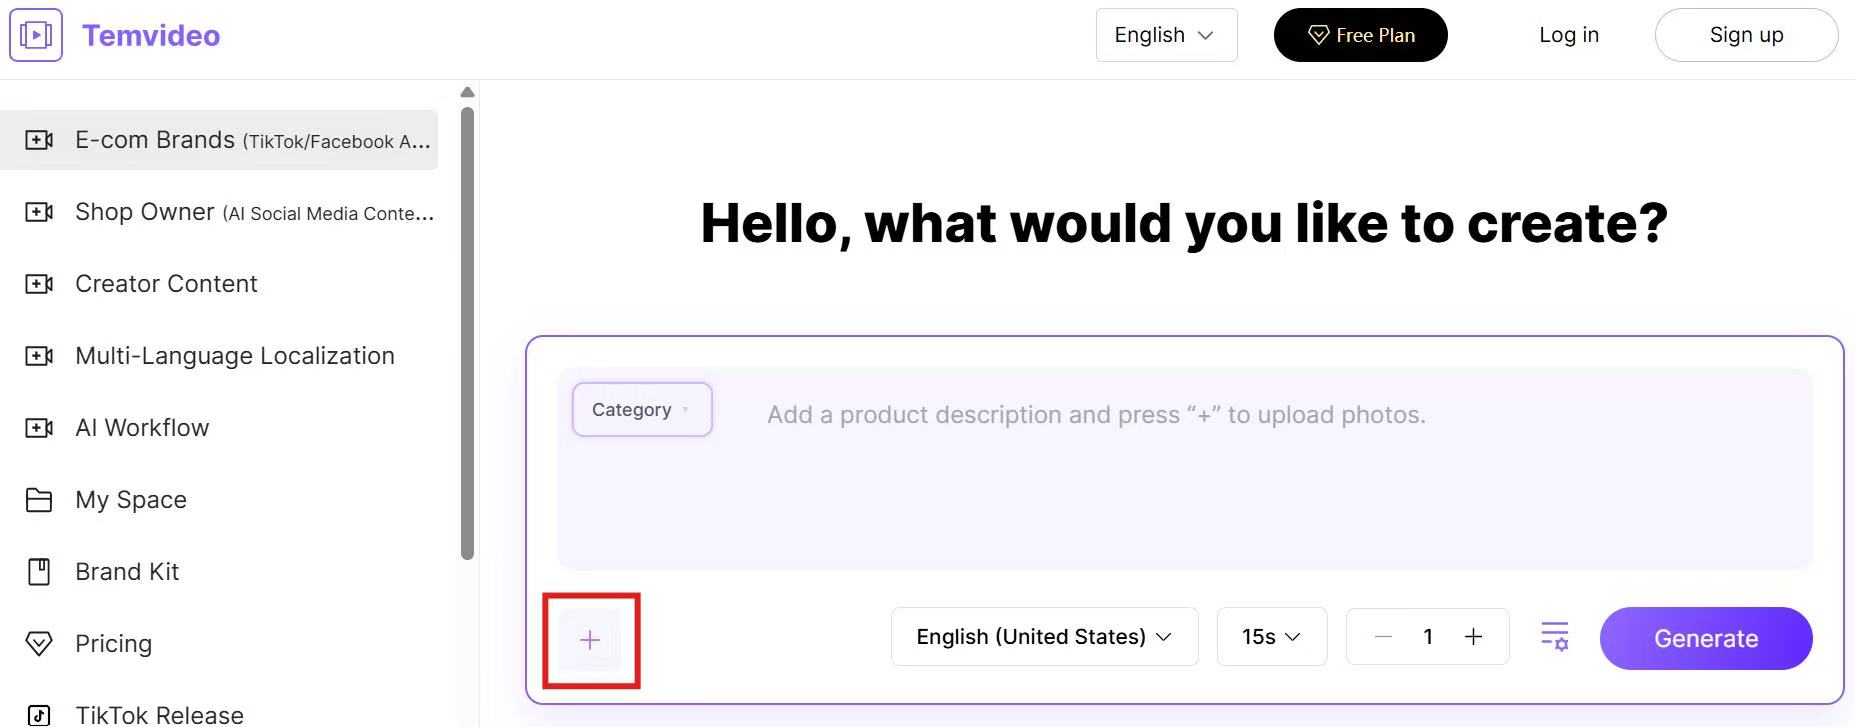Increase the video count with plus
The image size is (1855, 727).
point(1473,637)
